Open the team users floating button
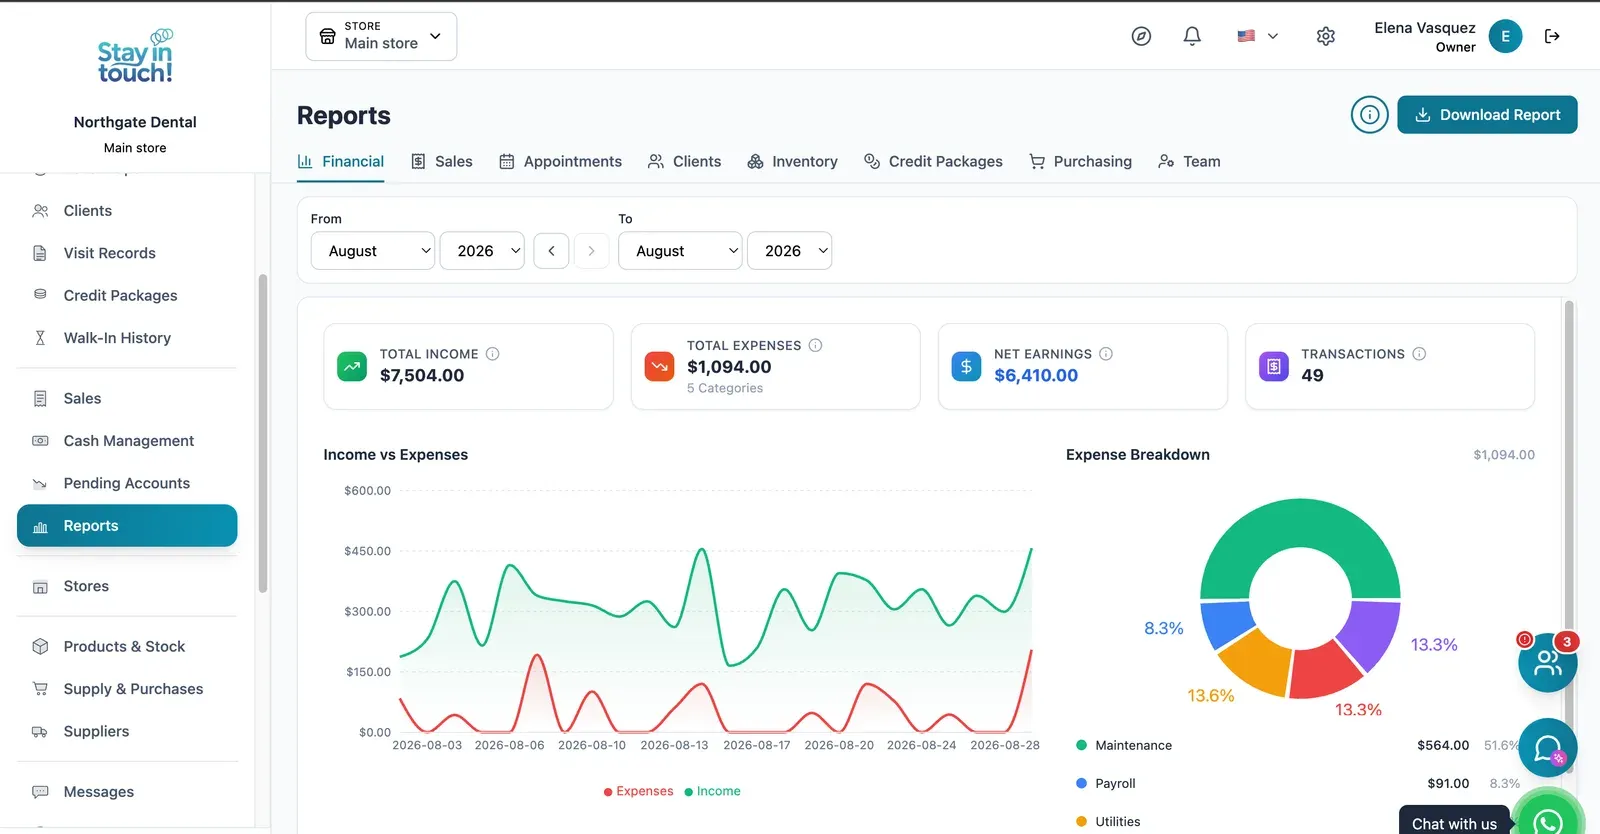This screenshot has height=834, width=1600. (x=1548, y=662)
